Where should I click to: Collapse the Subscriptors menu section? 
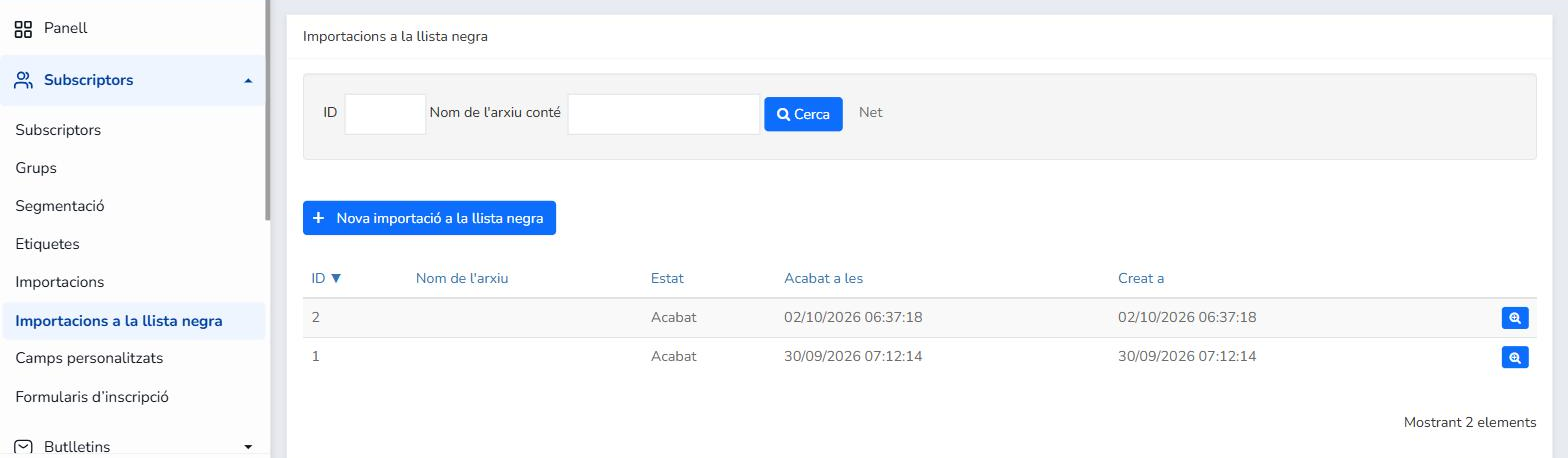[x=248, y=80]
